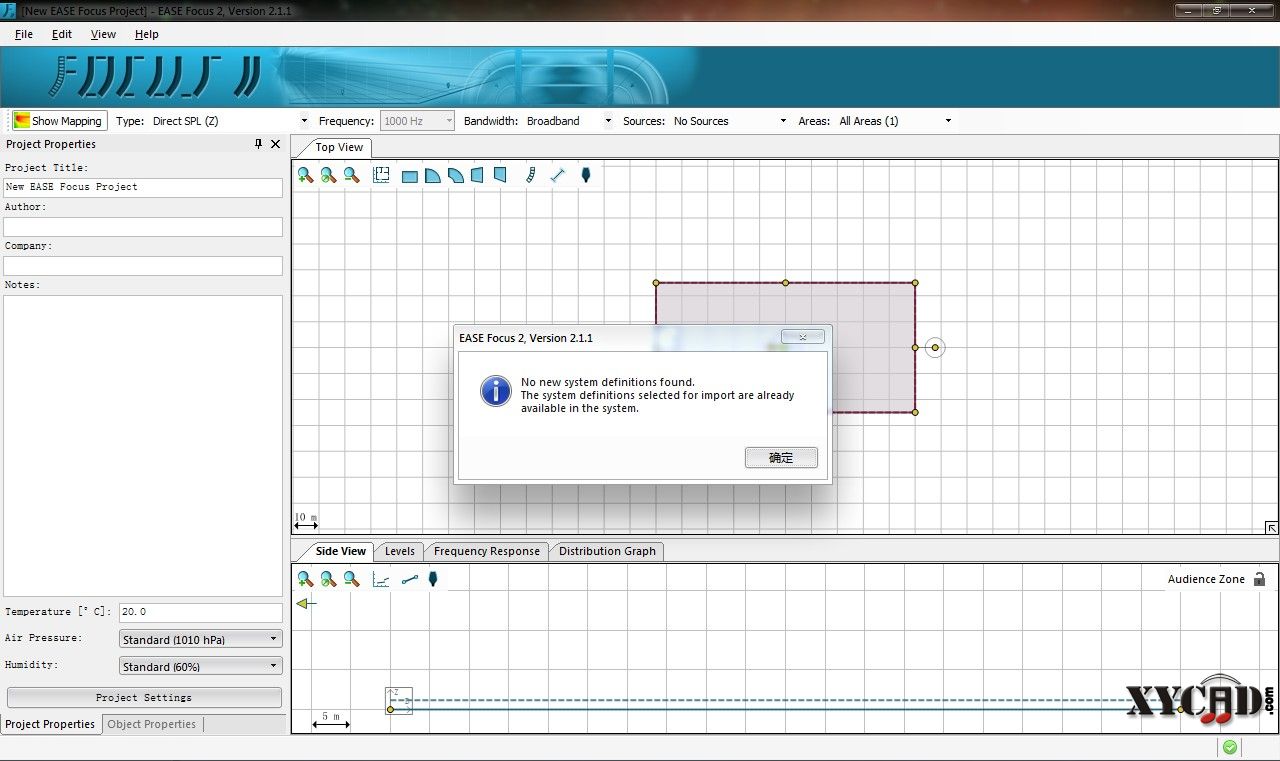Select the floor plan tool in Top View
This screenshot has width=1280, height=761.
pos(381,175)
